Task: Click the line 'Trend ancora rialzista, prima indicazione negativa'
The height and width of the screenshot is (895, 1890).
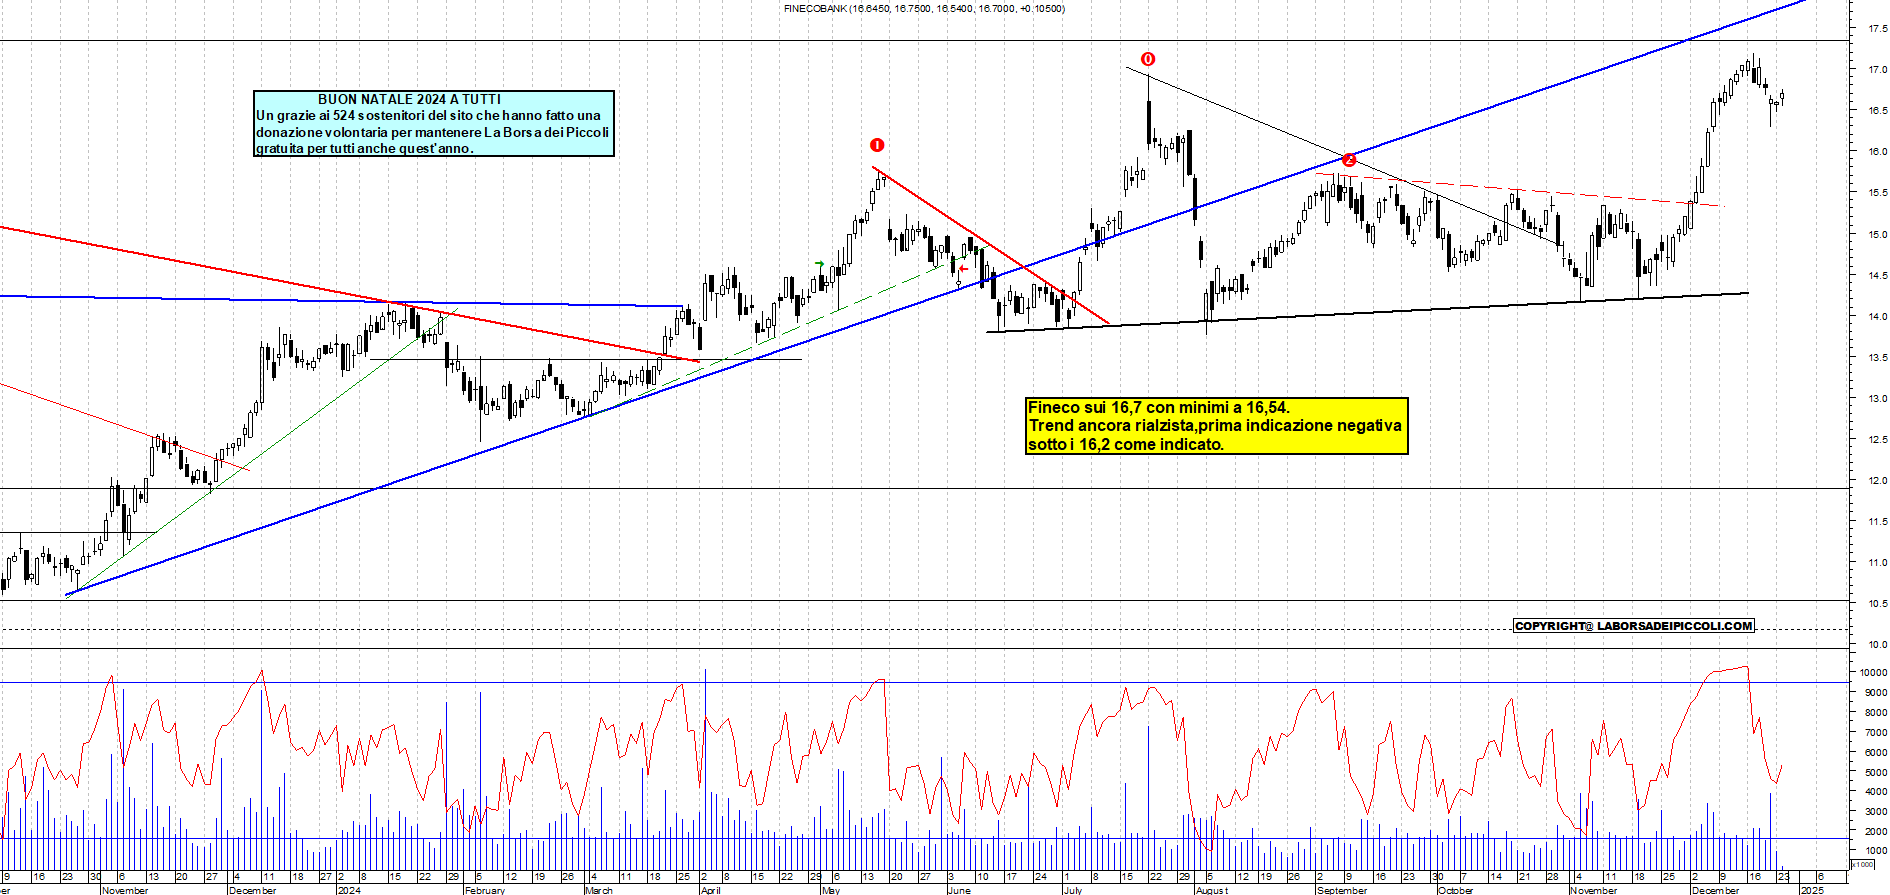Action: click(1215, 425)
